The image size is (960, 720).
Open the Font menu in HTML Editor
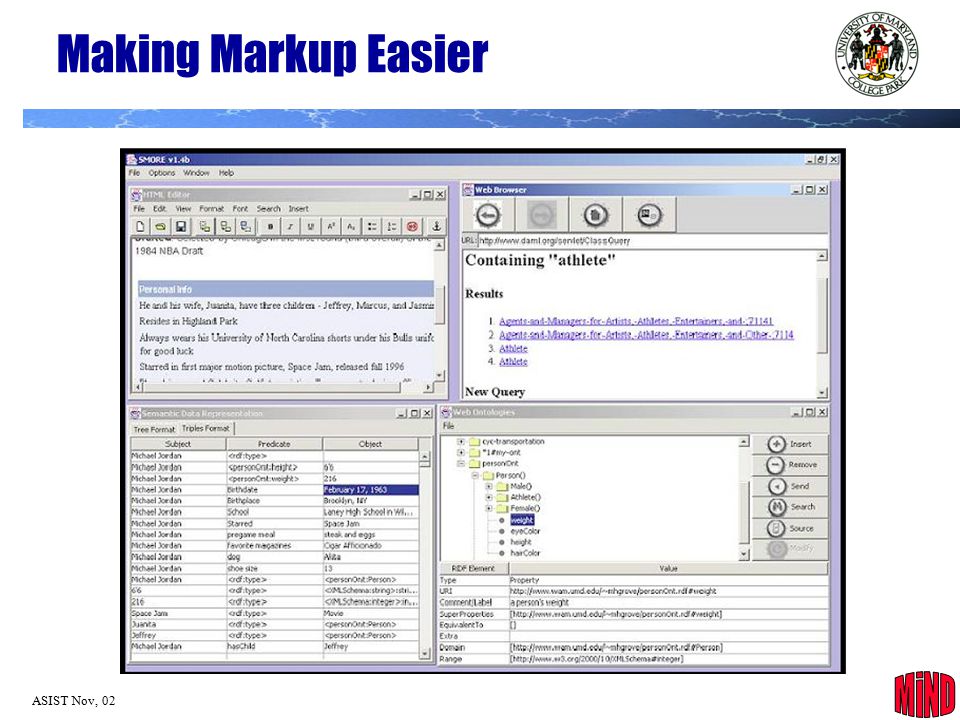[x=240, y=209]
